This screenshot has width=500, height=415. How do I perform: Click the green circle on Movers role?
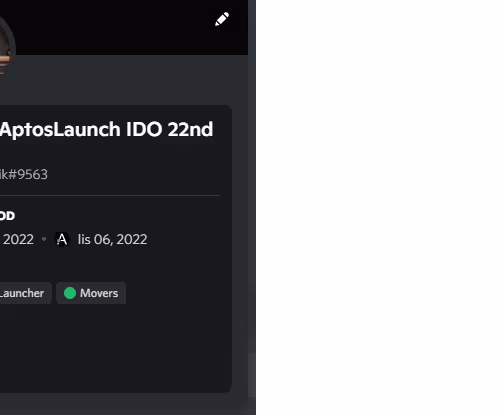click(70, 293)
